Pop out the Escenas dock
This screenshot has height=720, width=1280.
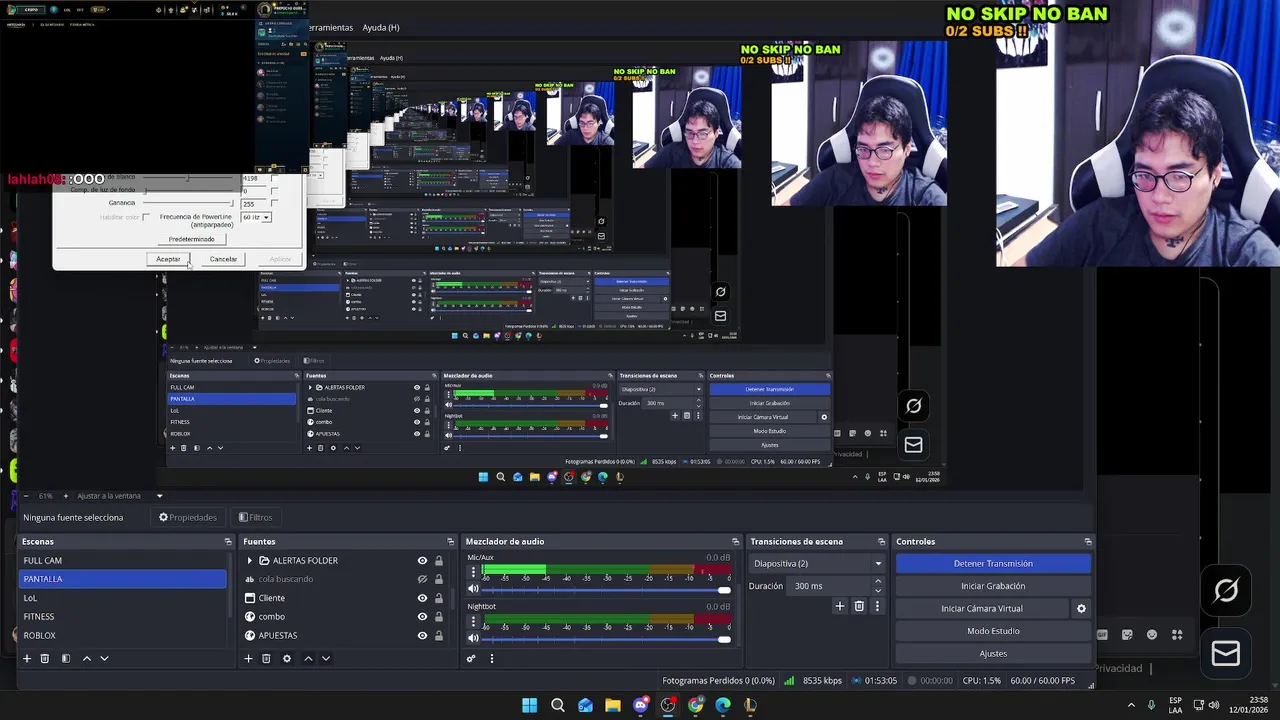click(x=228, y=542)
